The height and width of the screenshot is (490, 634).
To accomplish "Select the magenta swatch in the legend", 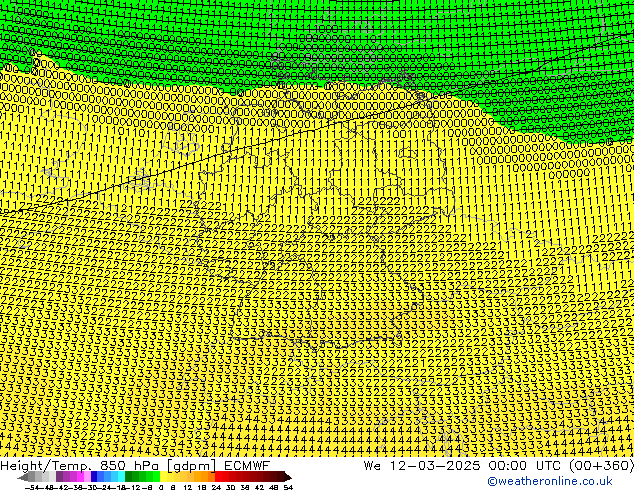I will (x=80, y=476).
